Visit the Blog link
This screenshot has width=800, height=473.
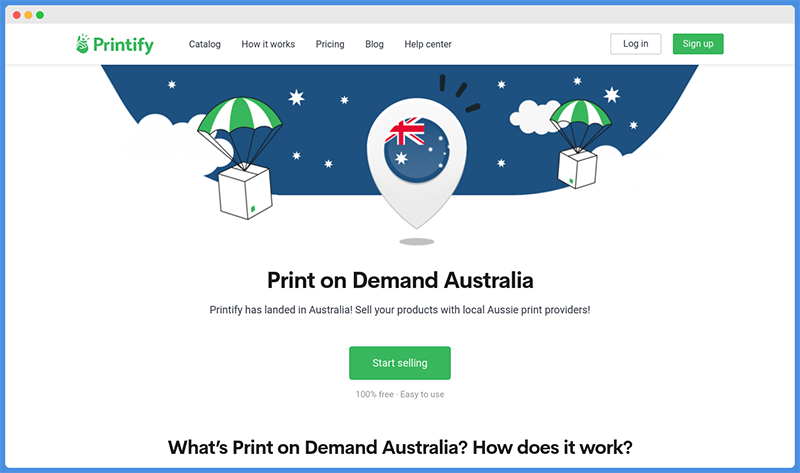click(374, 44)
